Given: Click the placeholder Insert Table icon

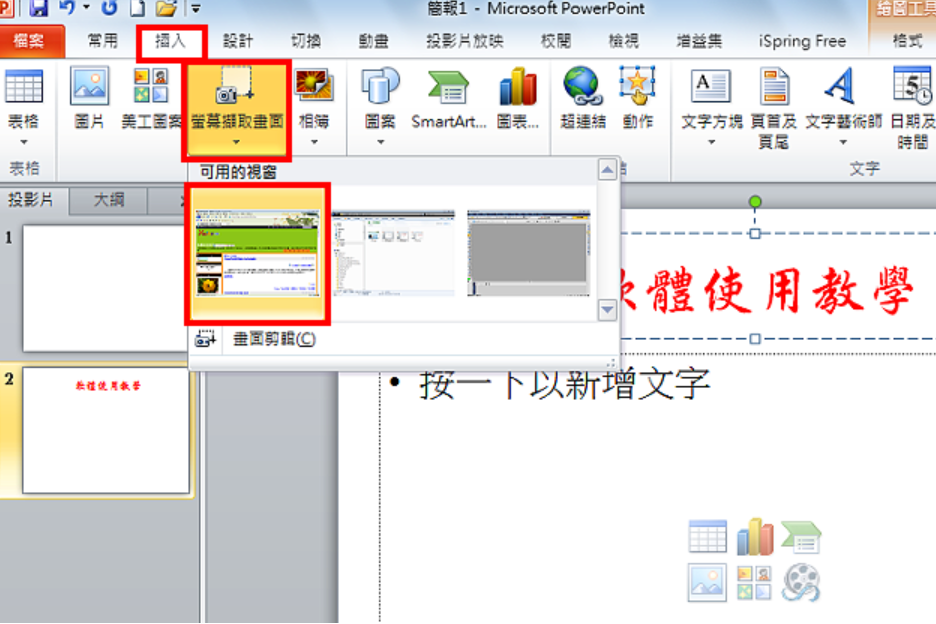Looking at the screenshot, I should click(x=707, y=536).
